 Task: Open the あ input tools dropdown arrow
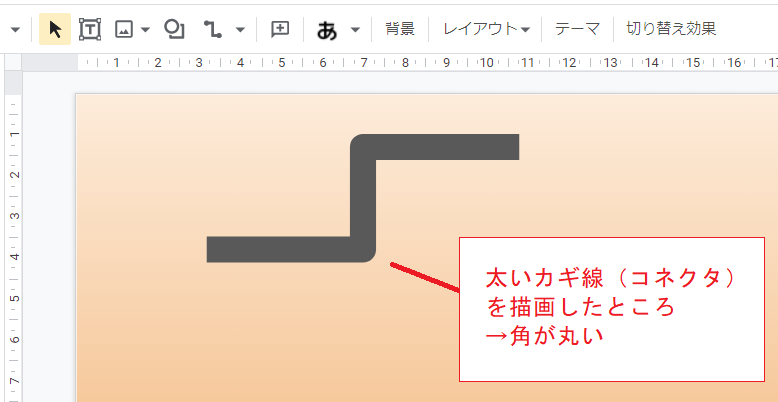tap(355, 30)
